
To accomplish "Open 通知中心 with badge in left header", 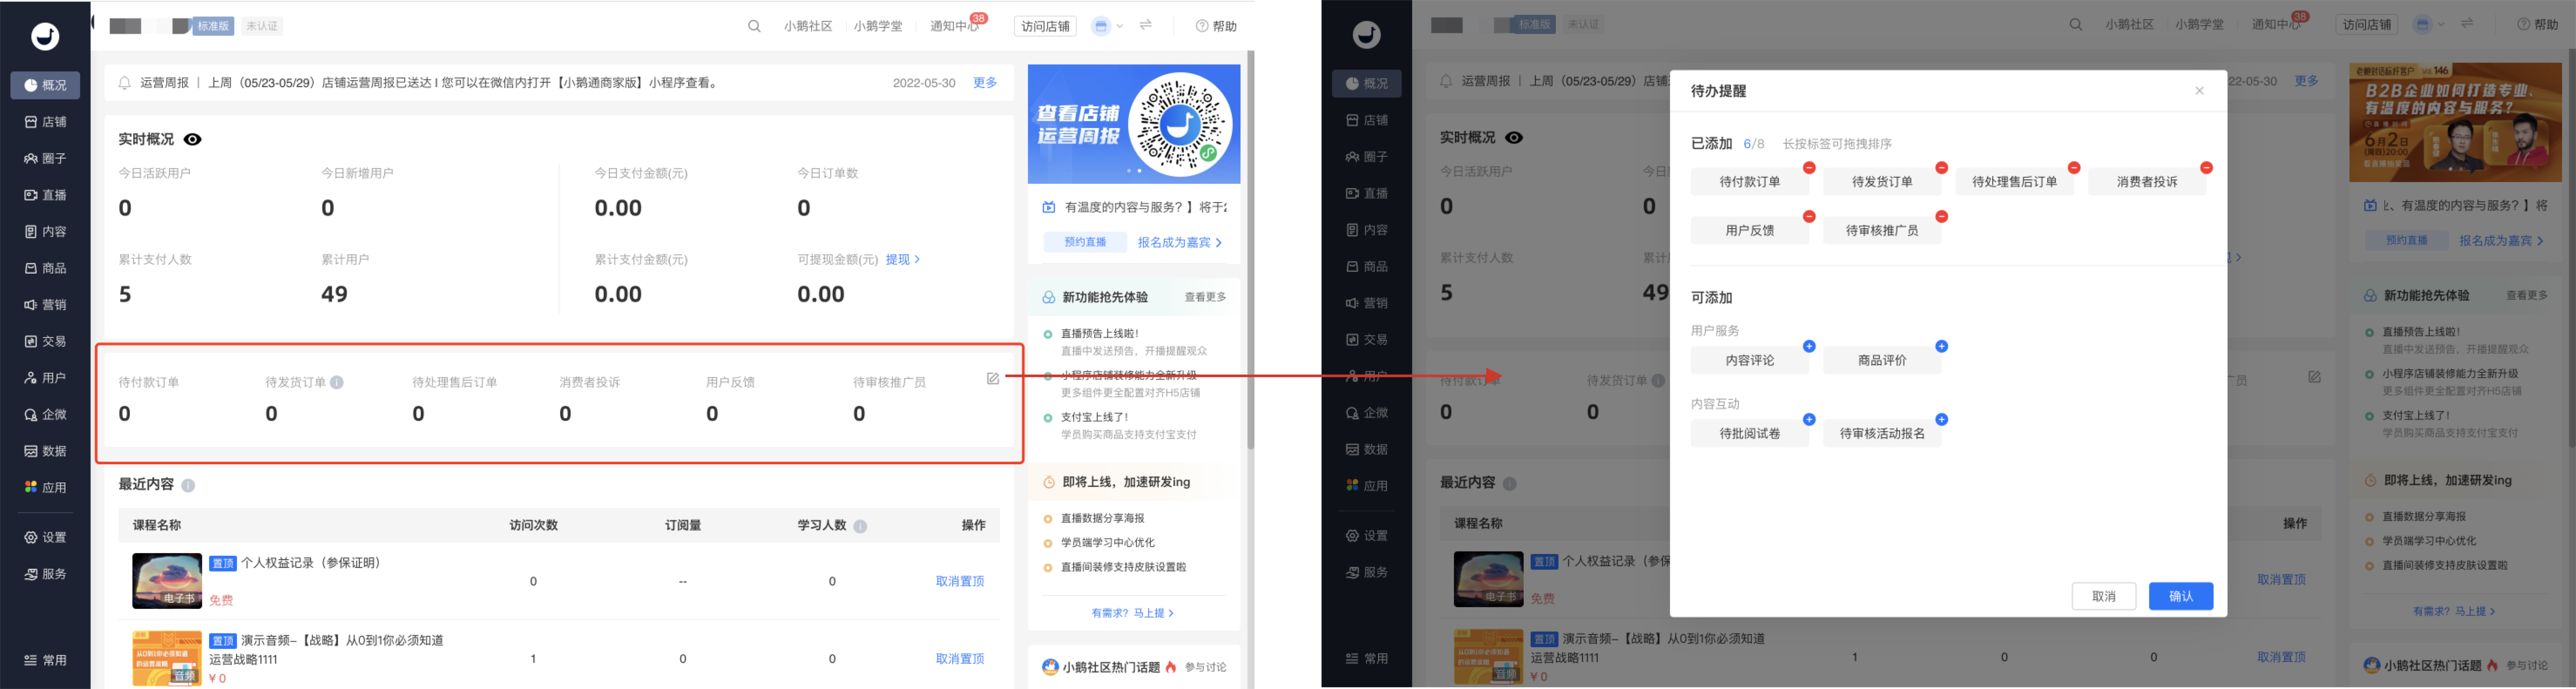I will tap(955, 26).
